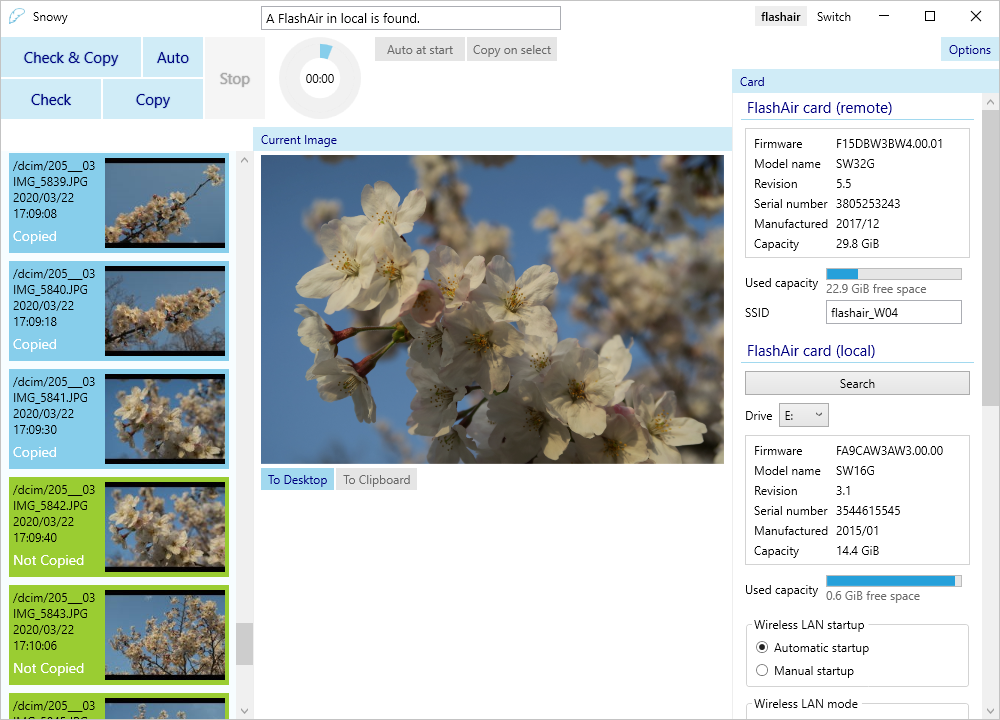Click the 0.6 GiB free space text

[872, 596]
